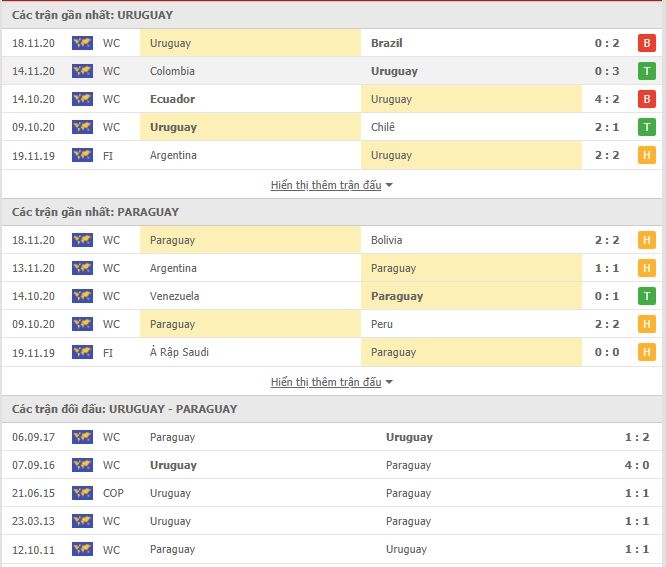The width and height of the screenshot is (666, 567).
Task: Select the 4 : 0 score of Uruguay–Paraguay 07.09.16
Action: pyautogui.click(x=637, y=465)
